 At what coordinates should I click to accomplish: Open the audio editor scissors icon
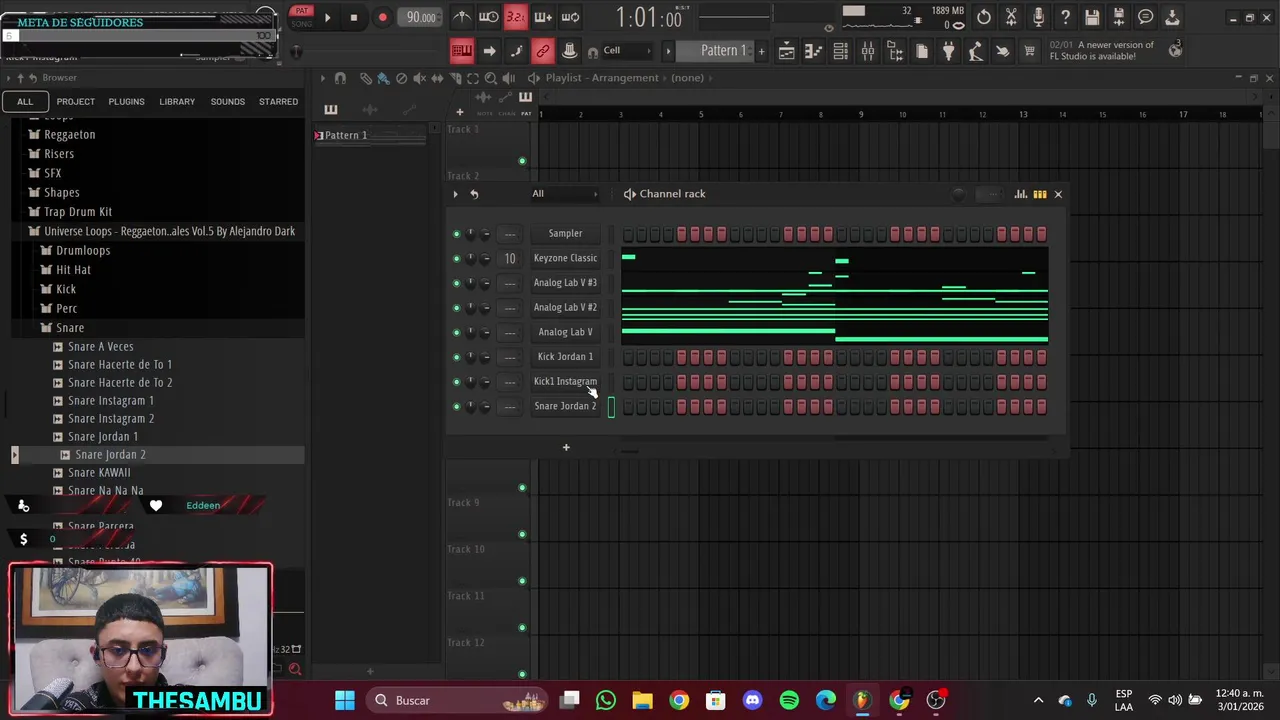1011,17
